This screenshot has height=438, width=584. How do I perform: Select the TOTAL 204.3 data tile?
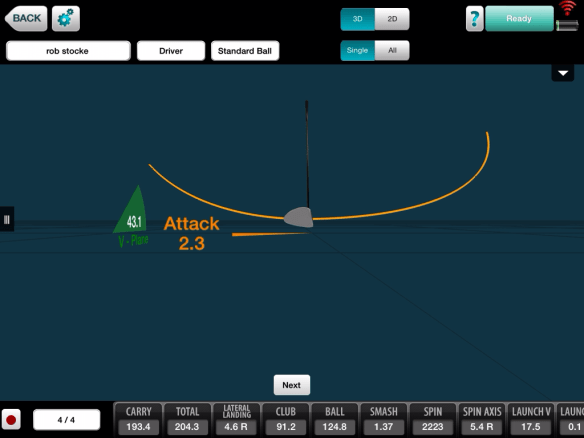(x=187, y=420)
